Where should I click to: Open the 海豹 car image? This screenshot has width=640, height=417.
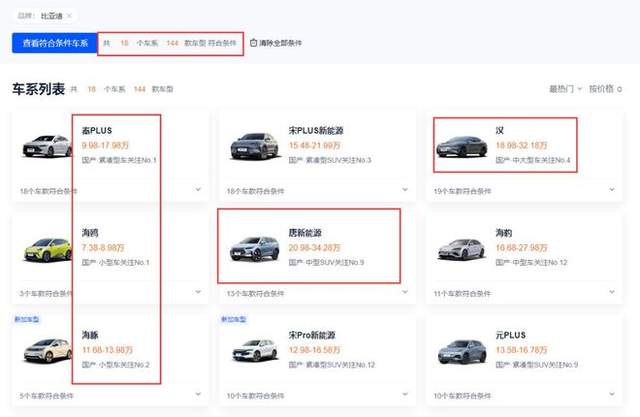[462, 249]
